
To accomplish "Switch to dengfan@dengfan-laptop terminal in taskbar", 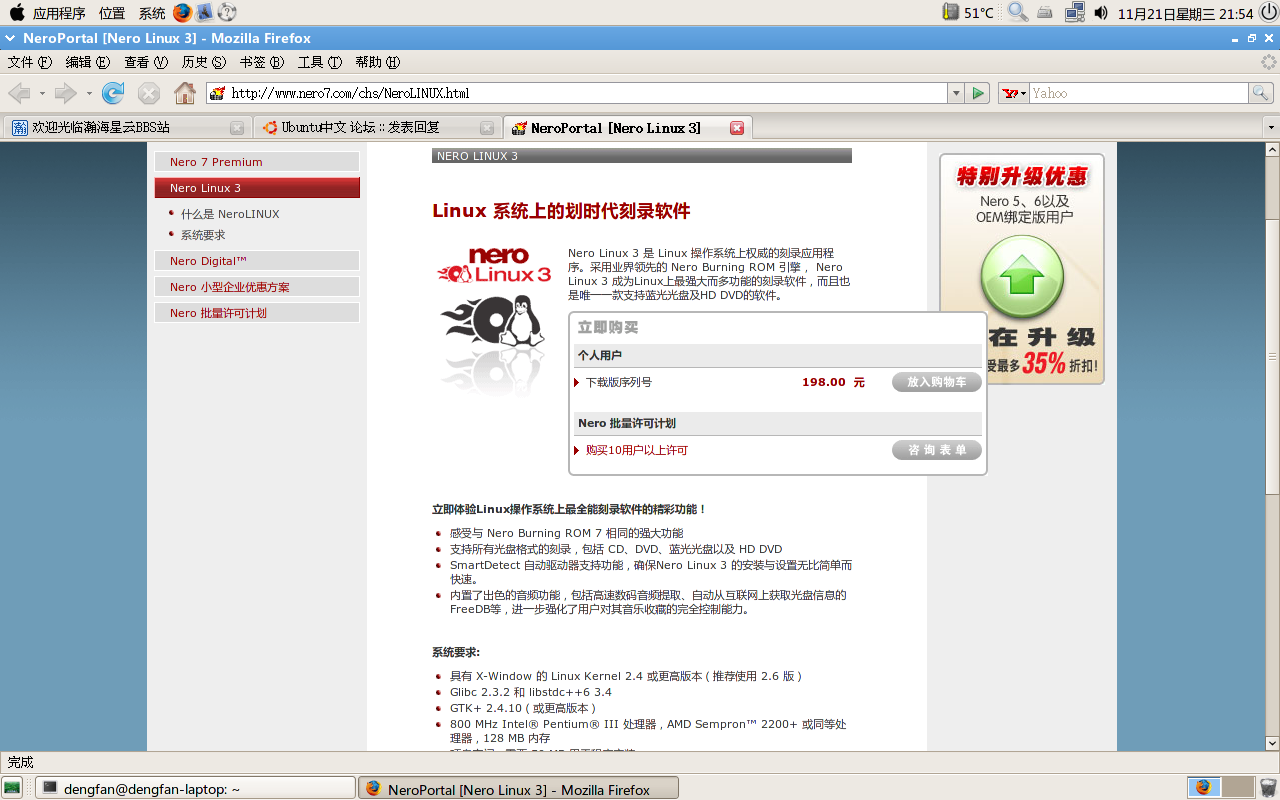I will tap(197, 788).
